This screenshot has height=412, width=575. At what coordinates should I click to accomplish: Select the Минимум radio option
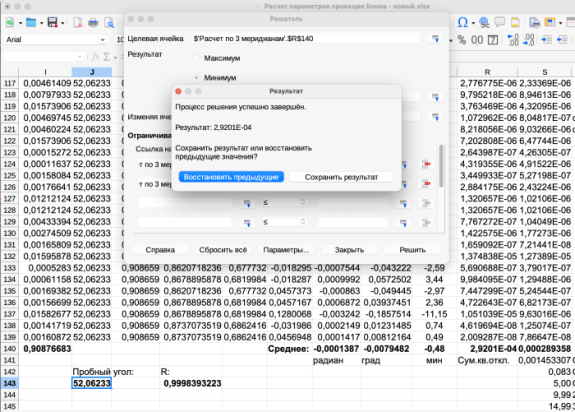pos(197,78)
